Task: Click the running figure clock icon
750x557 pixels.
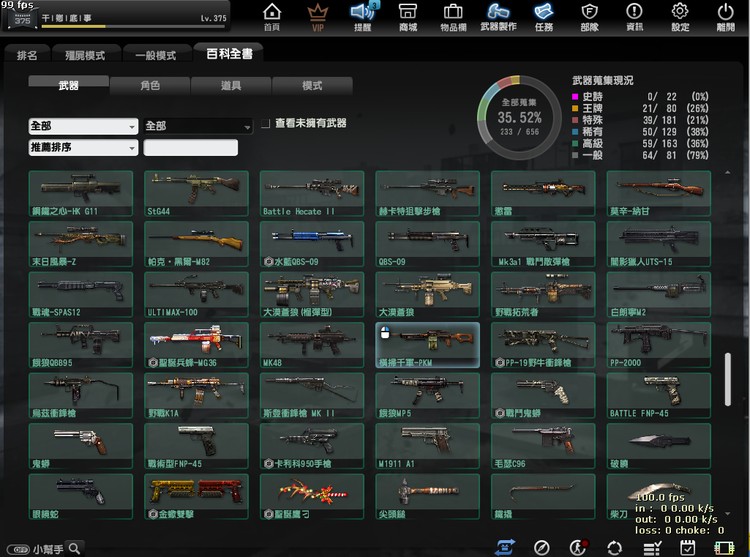Action: pos(578,547)
